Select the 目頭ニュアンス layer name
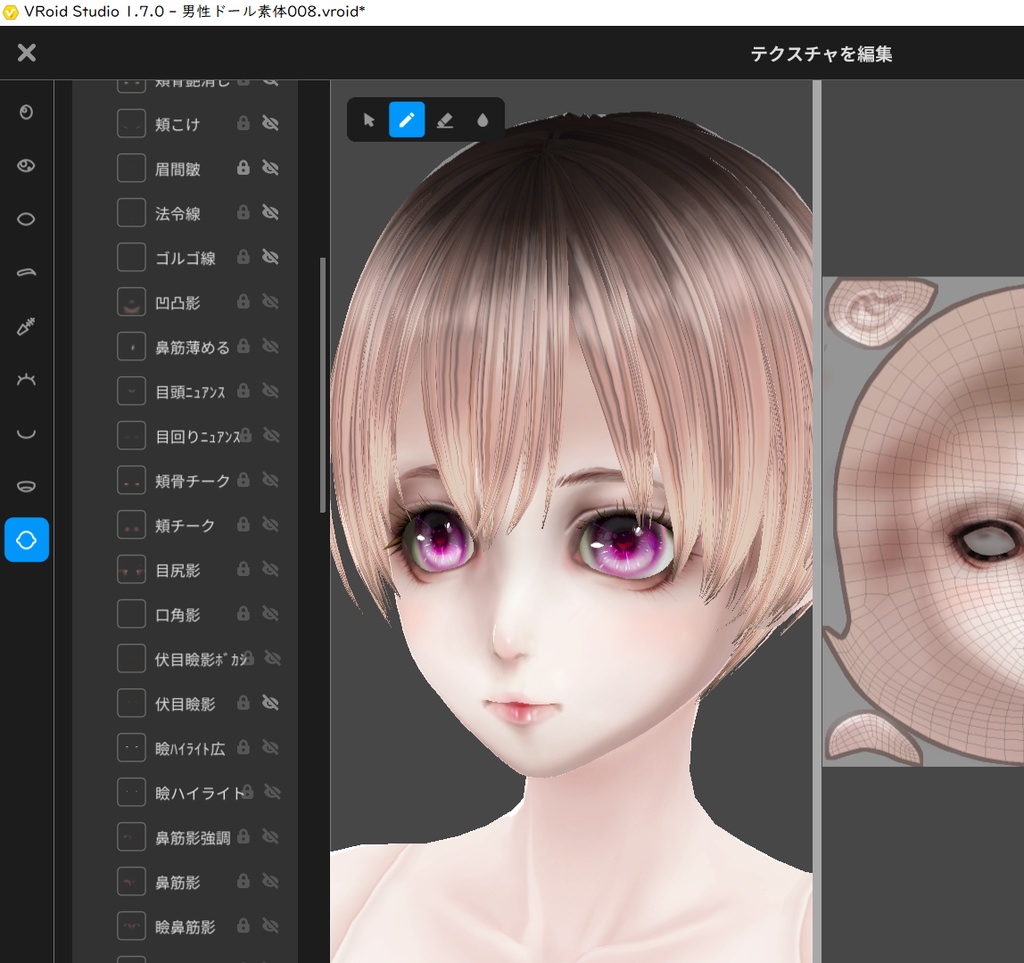 [190, 392]
